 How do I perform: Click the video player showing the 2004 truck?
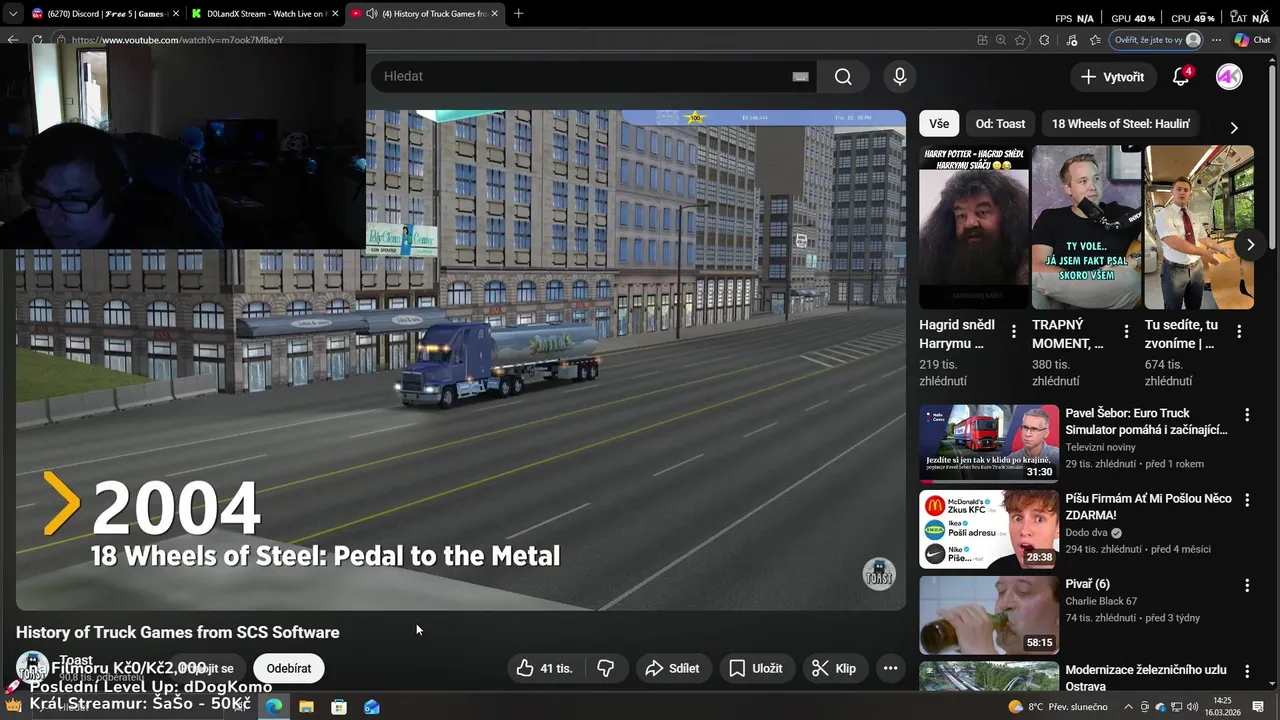click(461, 360)
